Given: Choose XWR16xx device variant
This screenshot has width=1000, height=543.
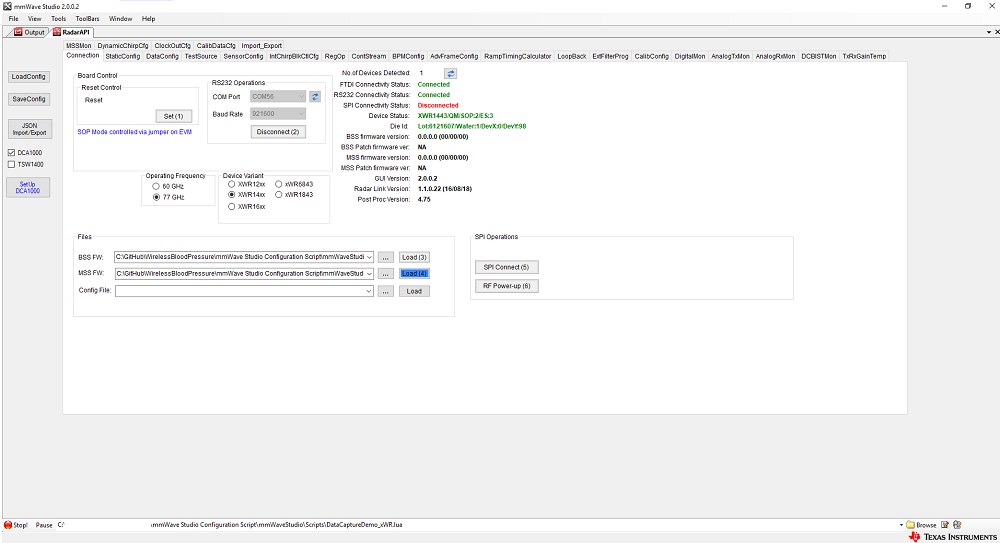Looking at the screenshot, I should [232, 207].
